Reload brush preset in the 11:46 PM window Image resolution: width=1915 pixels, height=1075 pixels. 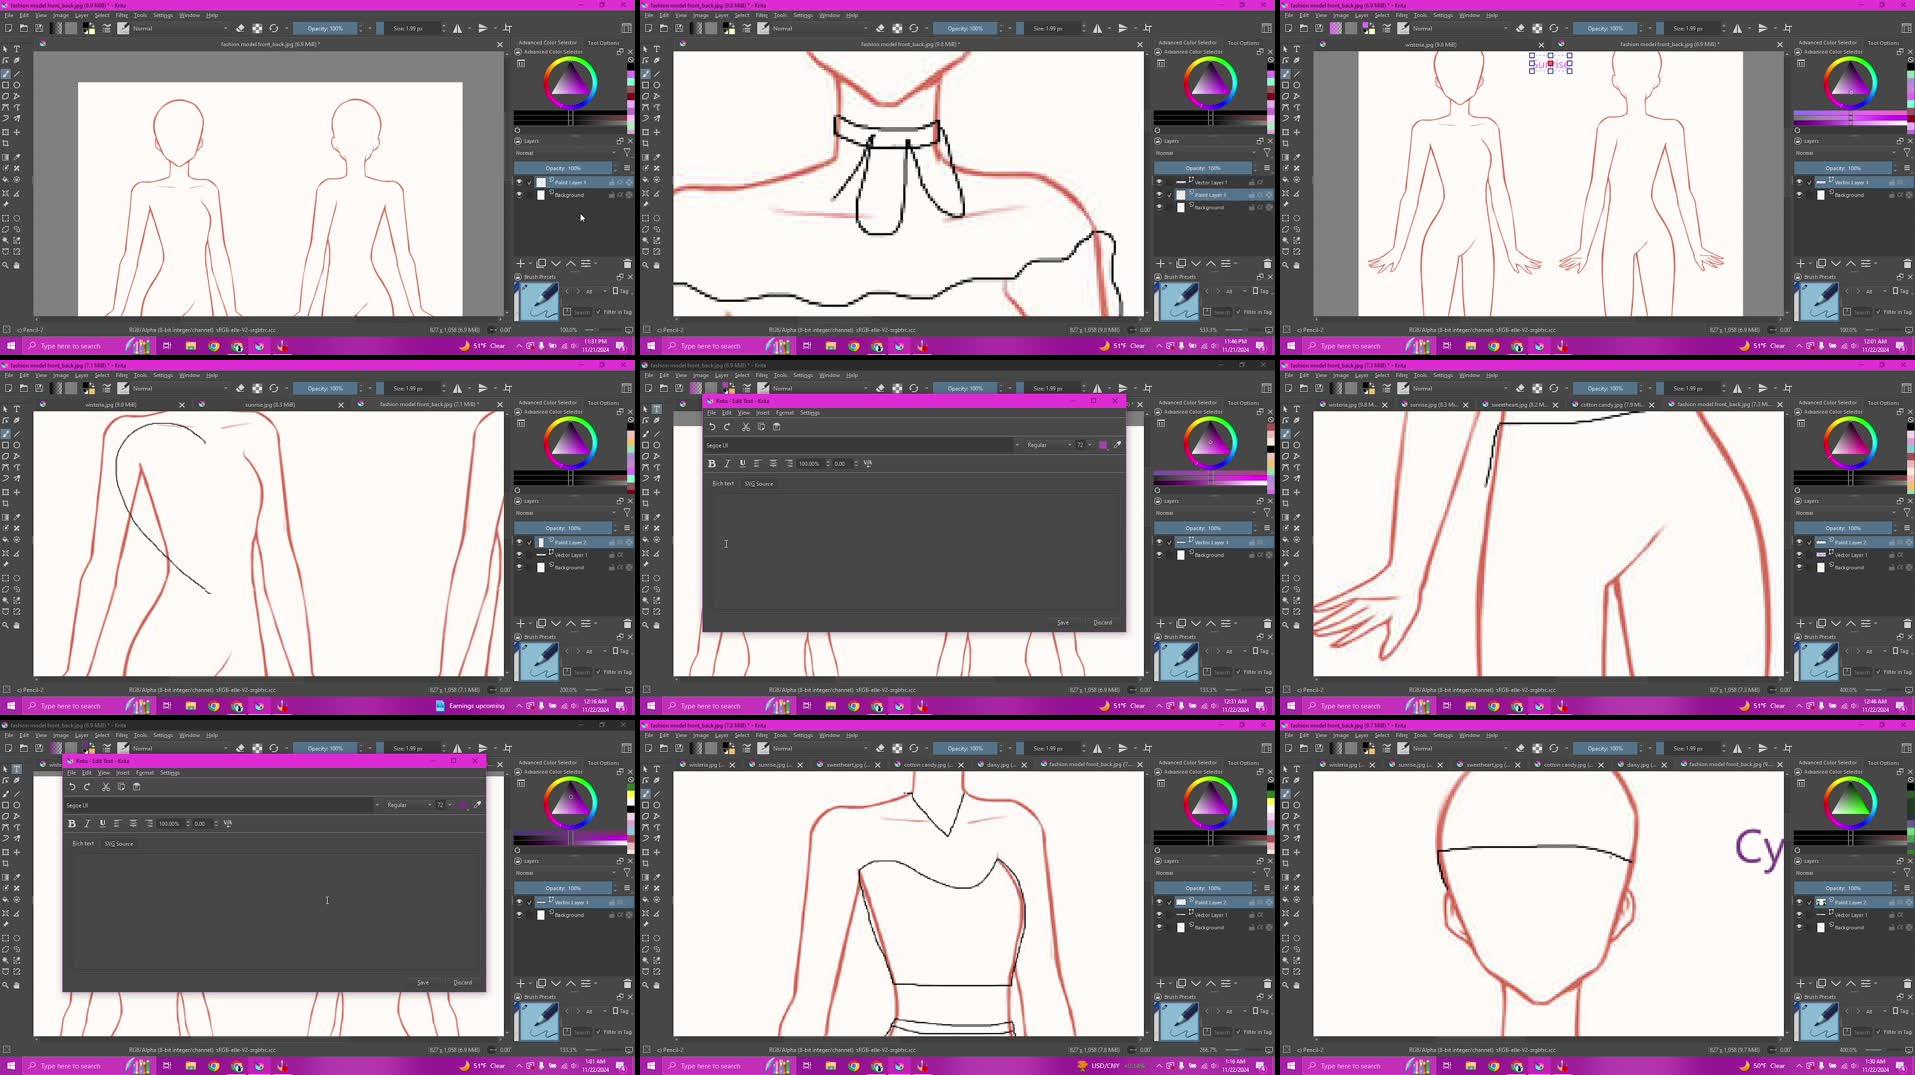(x=914, y=28)
